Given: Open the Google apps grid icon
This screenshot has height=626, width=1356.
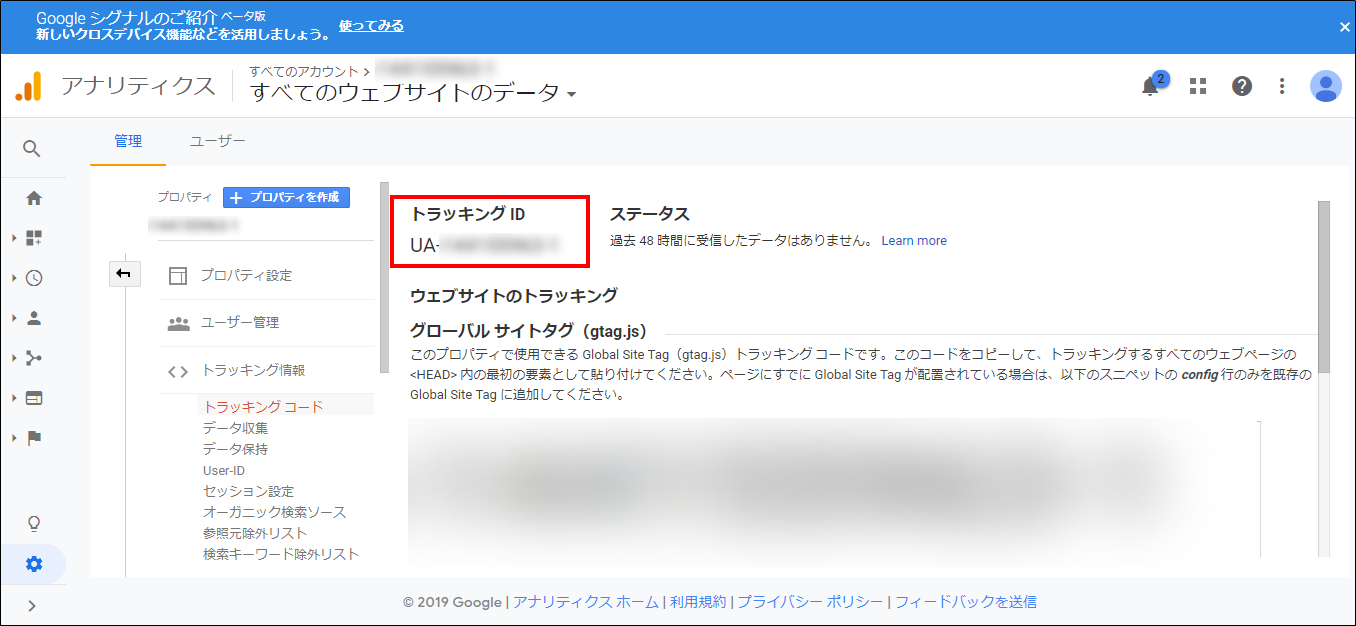Looking at the screenshot, I should pyautogui.click(x=1198, y=86).
